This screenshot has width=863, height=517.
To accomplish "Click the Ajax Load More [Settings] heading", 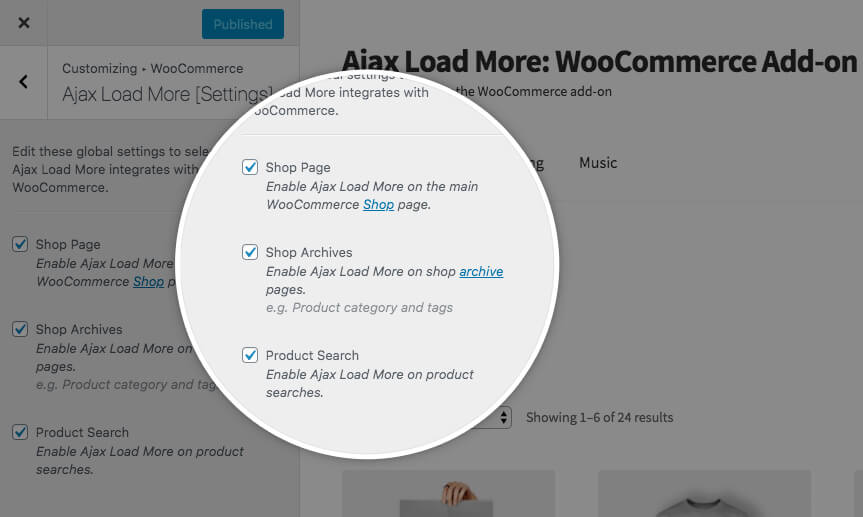I will [167, 94].
